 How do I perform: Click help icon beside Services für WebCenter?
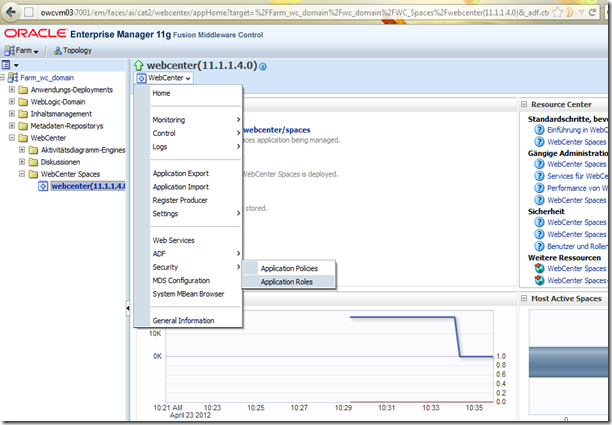pyautogui.click(x=539, y=176)
